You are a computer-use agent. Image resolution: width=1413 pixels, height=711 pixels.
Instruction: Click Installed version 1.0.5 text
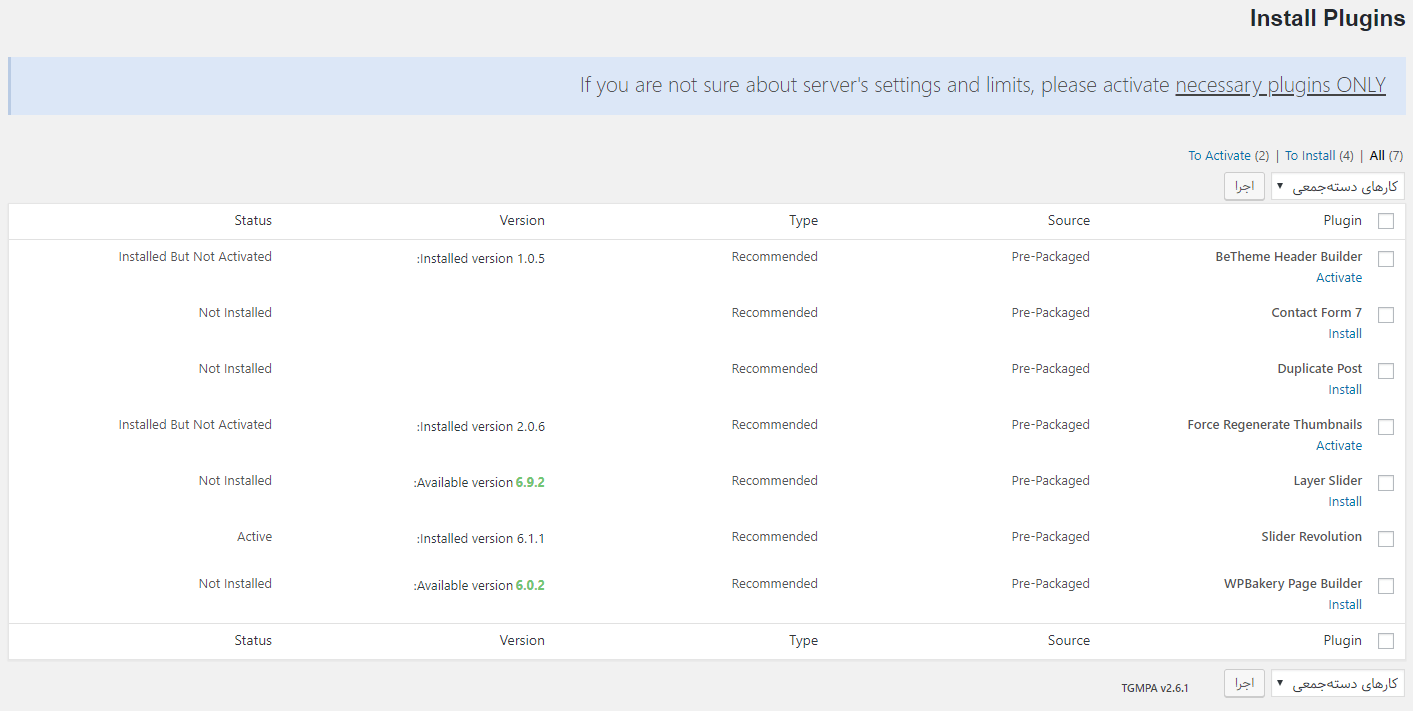(481, 259)
